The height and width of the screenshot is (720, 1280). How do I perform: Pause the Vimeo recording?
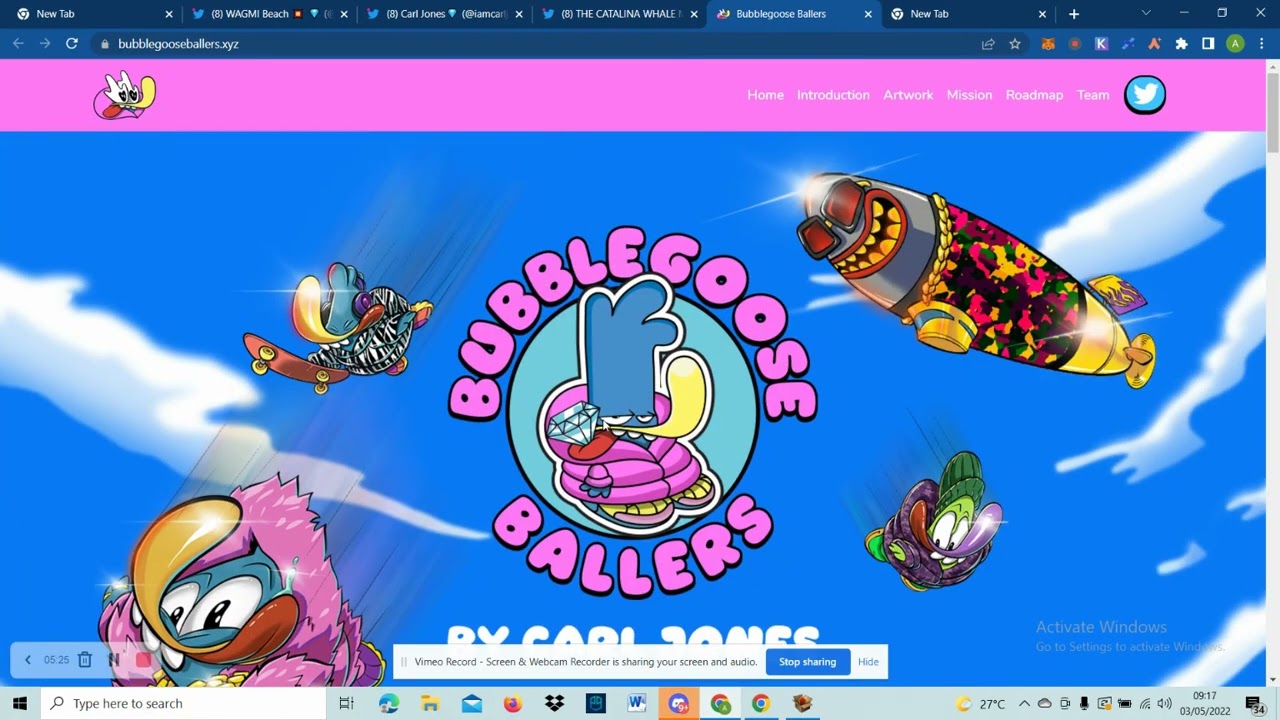113,660
